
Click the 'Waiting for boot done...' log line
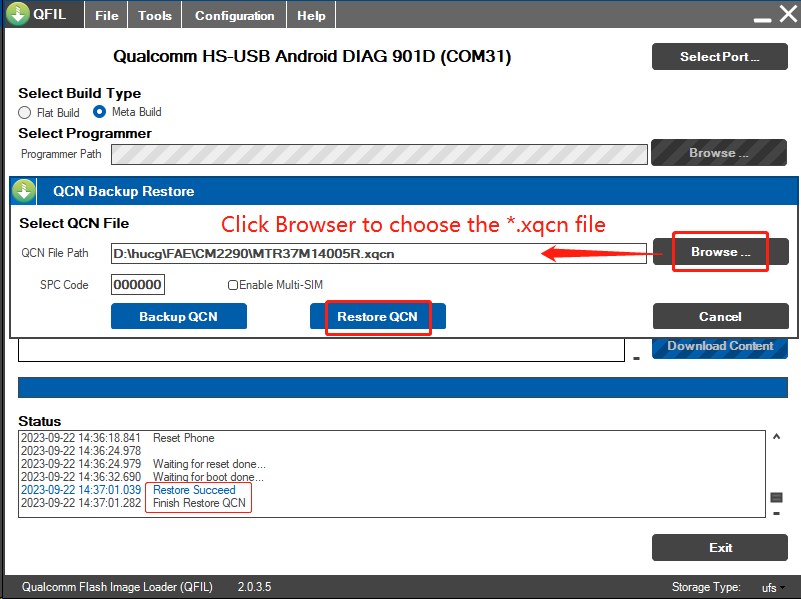tap(208, 477)
